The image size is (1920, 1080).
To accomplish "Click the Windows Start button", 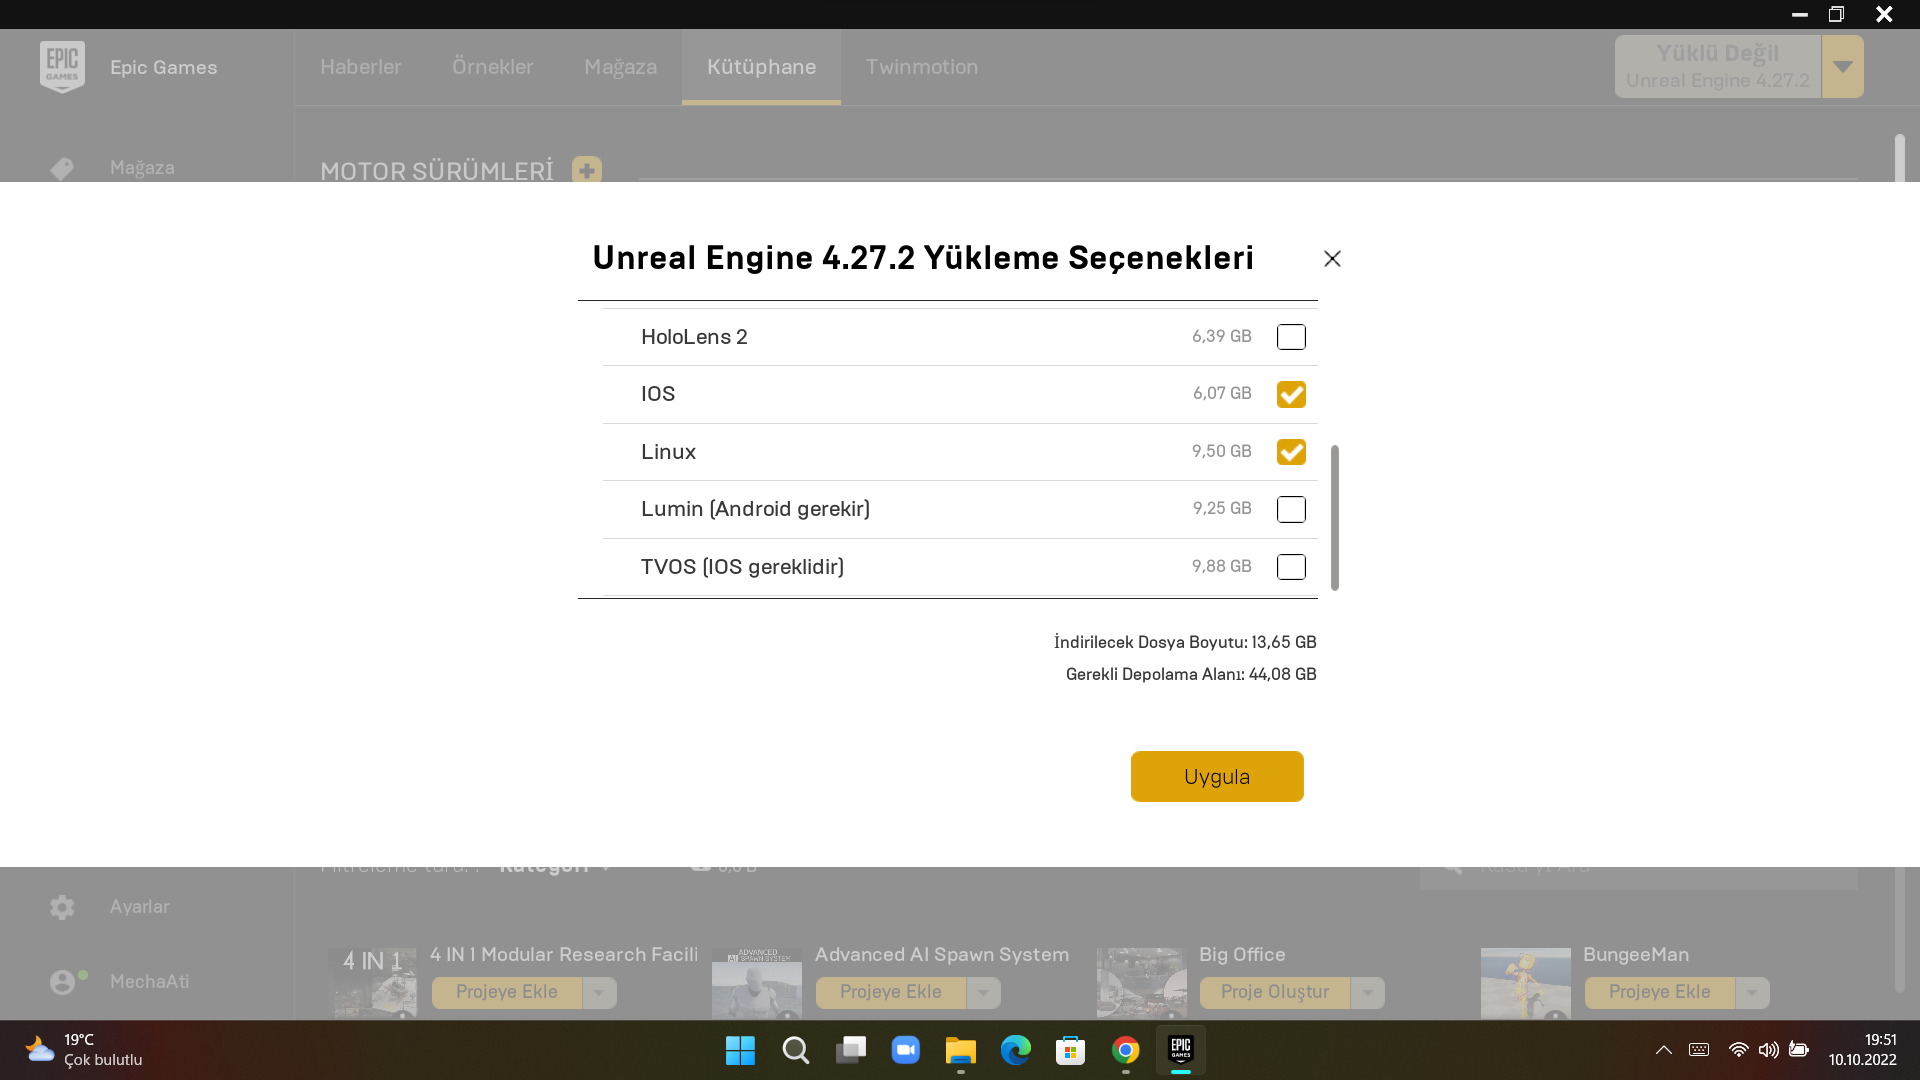I will 739,1050.
